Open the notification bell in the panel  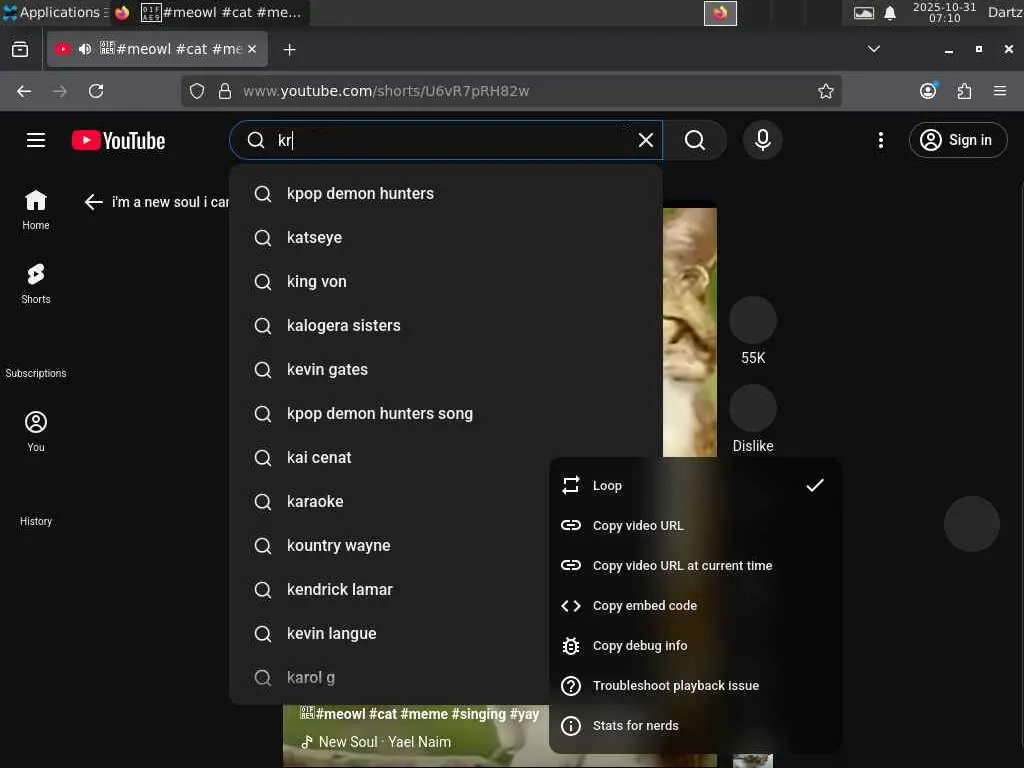(889, 13)
